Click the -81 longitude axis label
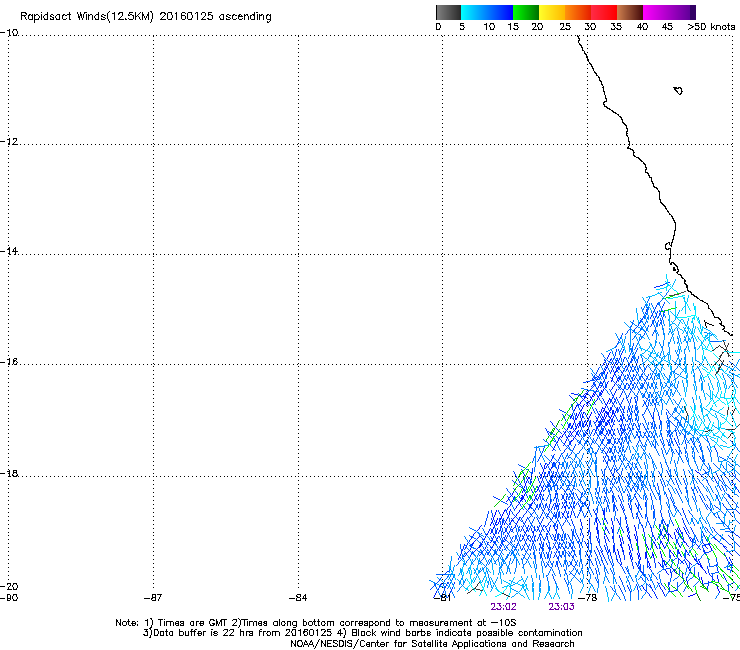The width and height of the screenshot is (740, 650). pyautogui.click(x=442, y=598)
